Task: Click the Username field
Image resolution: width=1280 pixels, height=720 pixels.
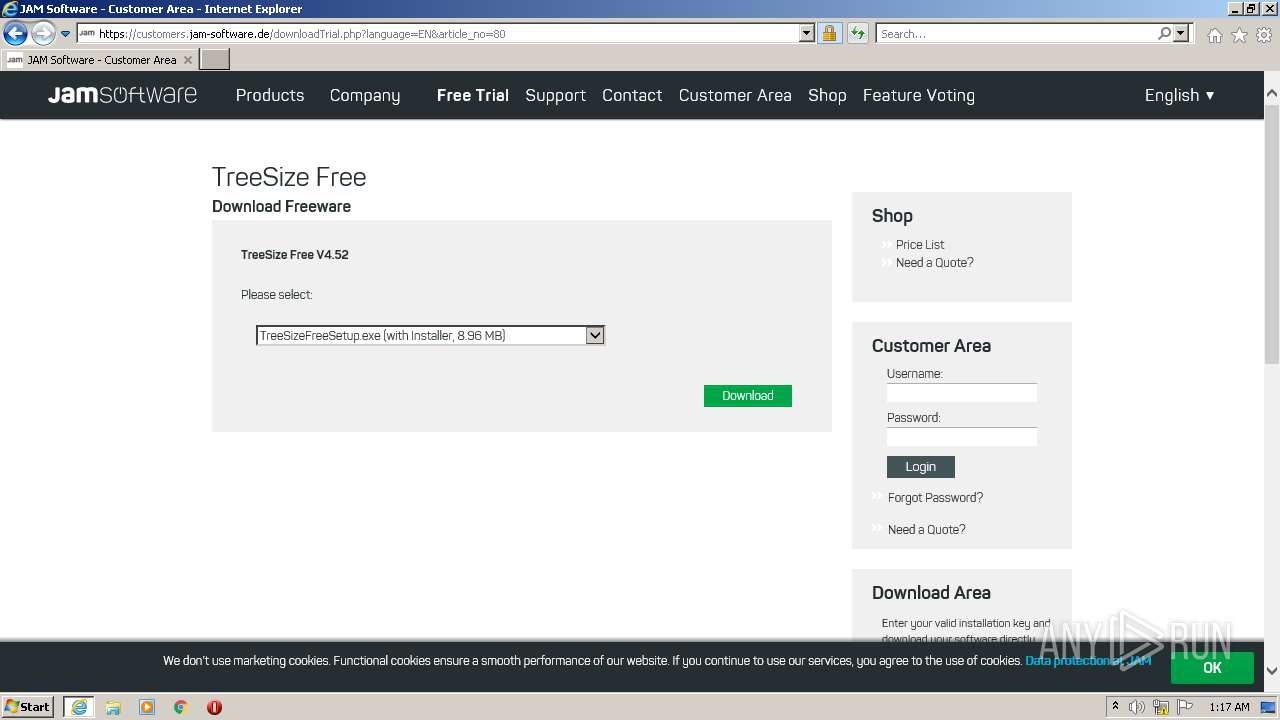Action: pyautogui.click(x=962, y=393)
